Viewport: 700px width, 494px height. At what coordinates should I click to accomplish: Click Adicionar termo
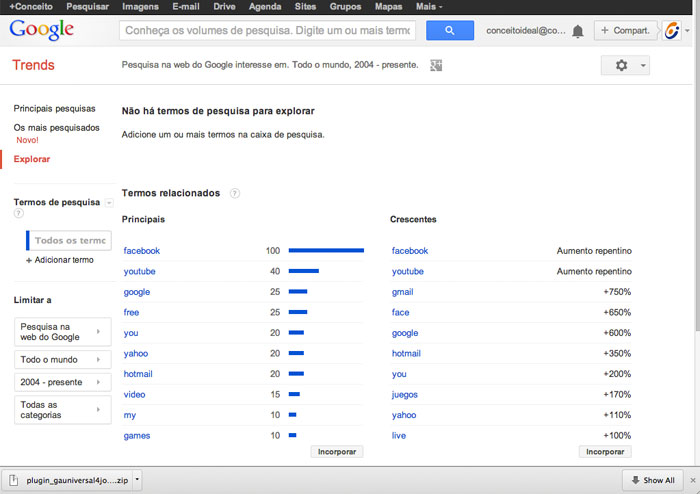60,260
